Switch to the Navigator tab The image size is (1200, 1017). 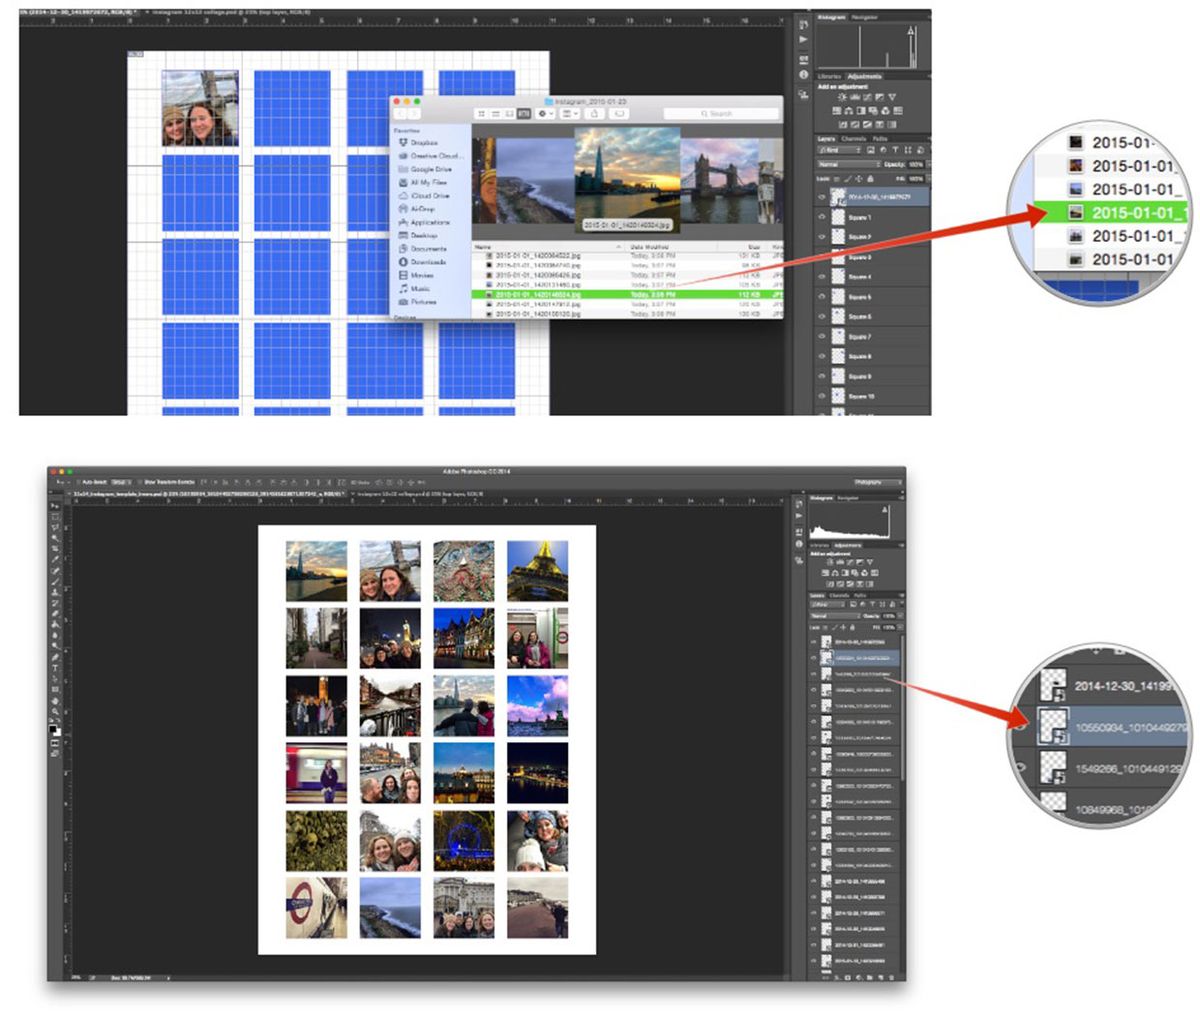pyautogui.click(x=863, y=17)
